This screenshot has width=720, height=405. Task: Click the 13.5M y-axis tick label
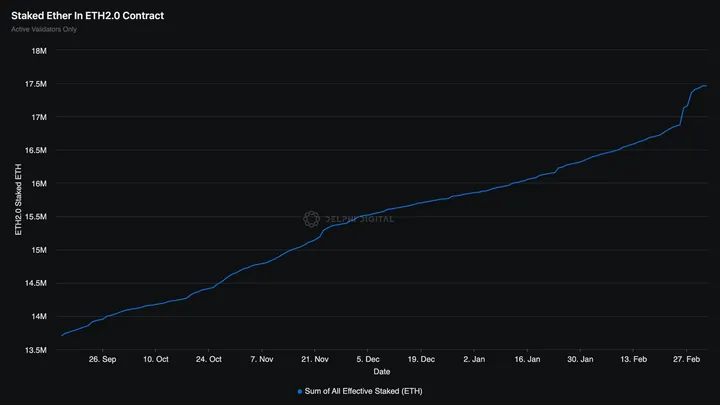click(36, 350)
